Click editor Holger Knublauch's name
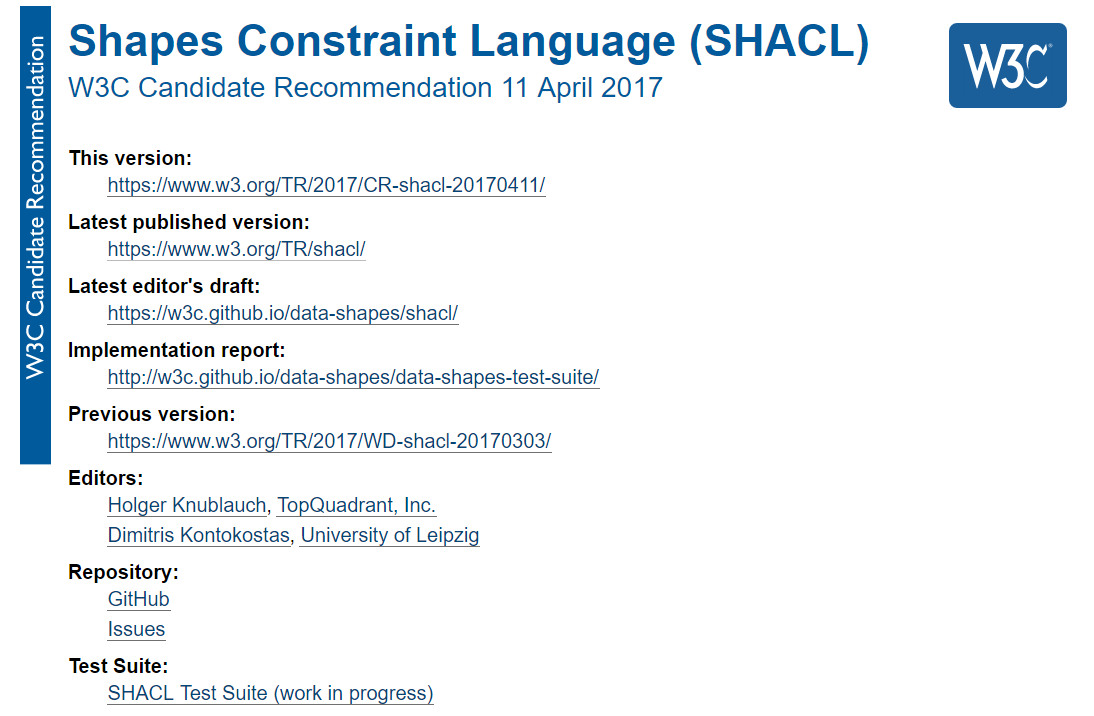The height and width of the screenshot is (716, 1094). point(187,505)
